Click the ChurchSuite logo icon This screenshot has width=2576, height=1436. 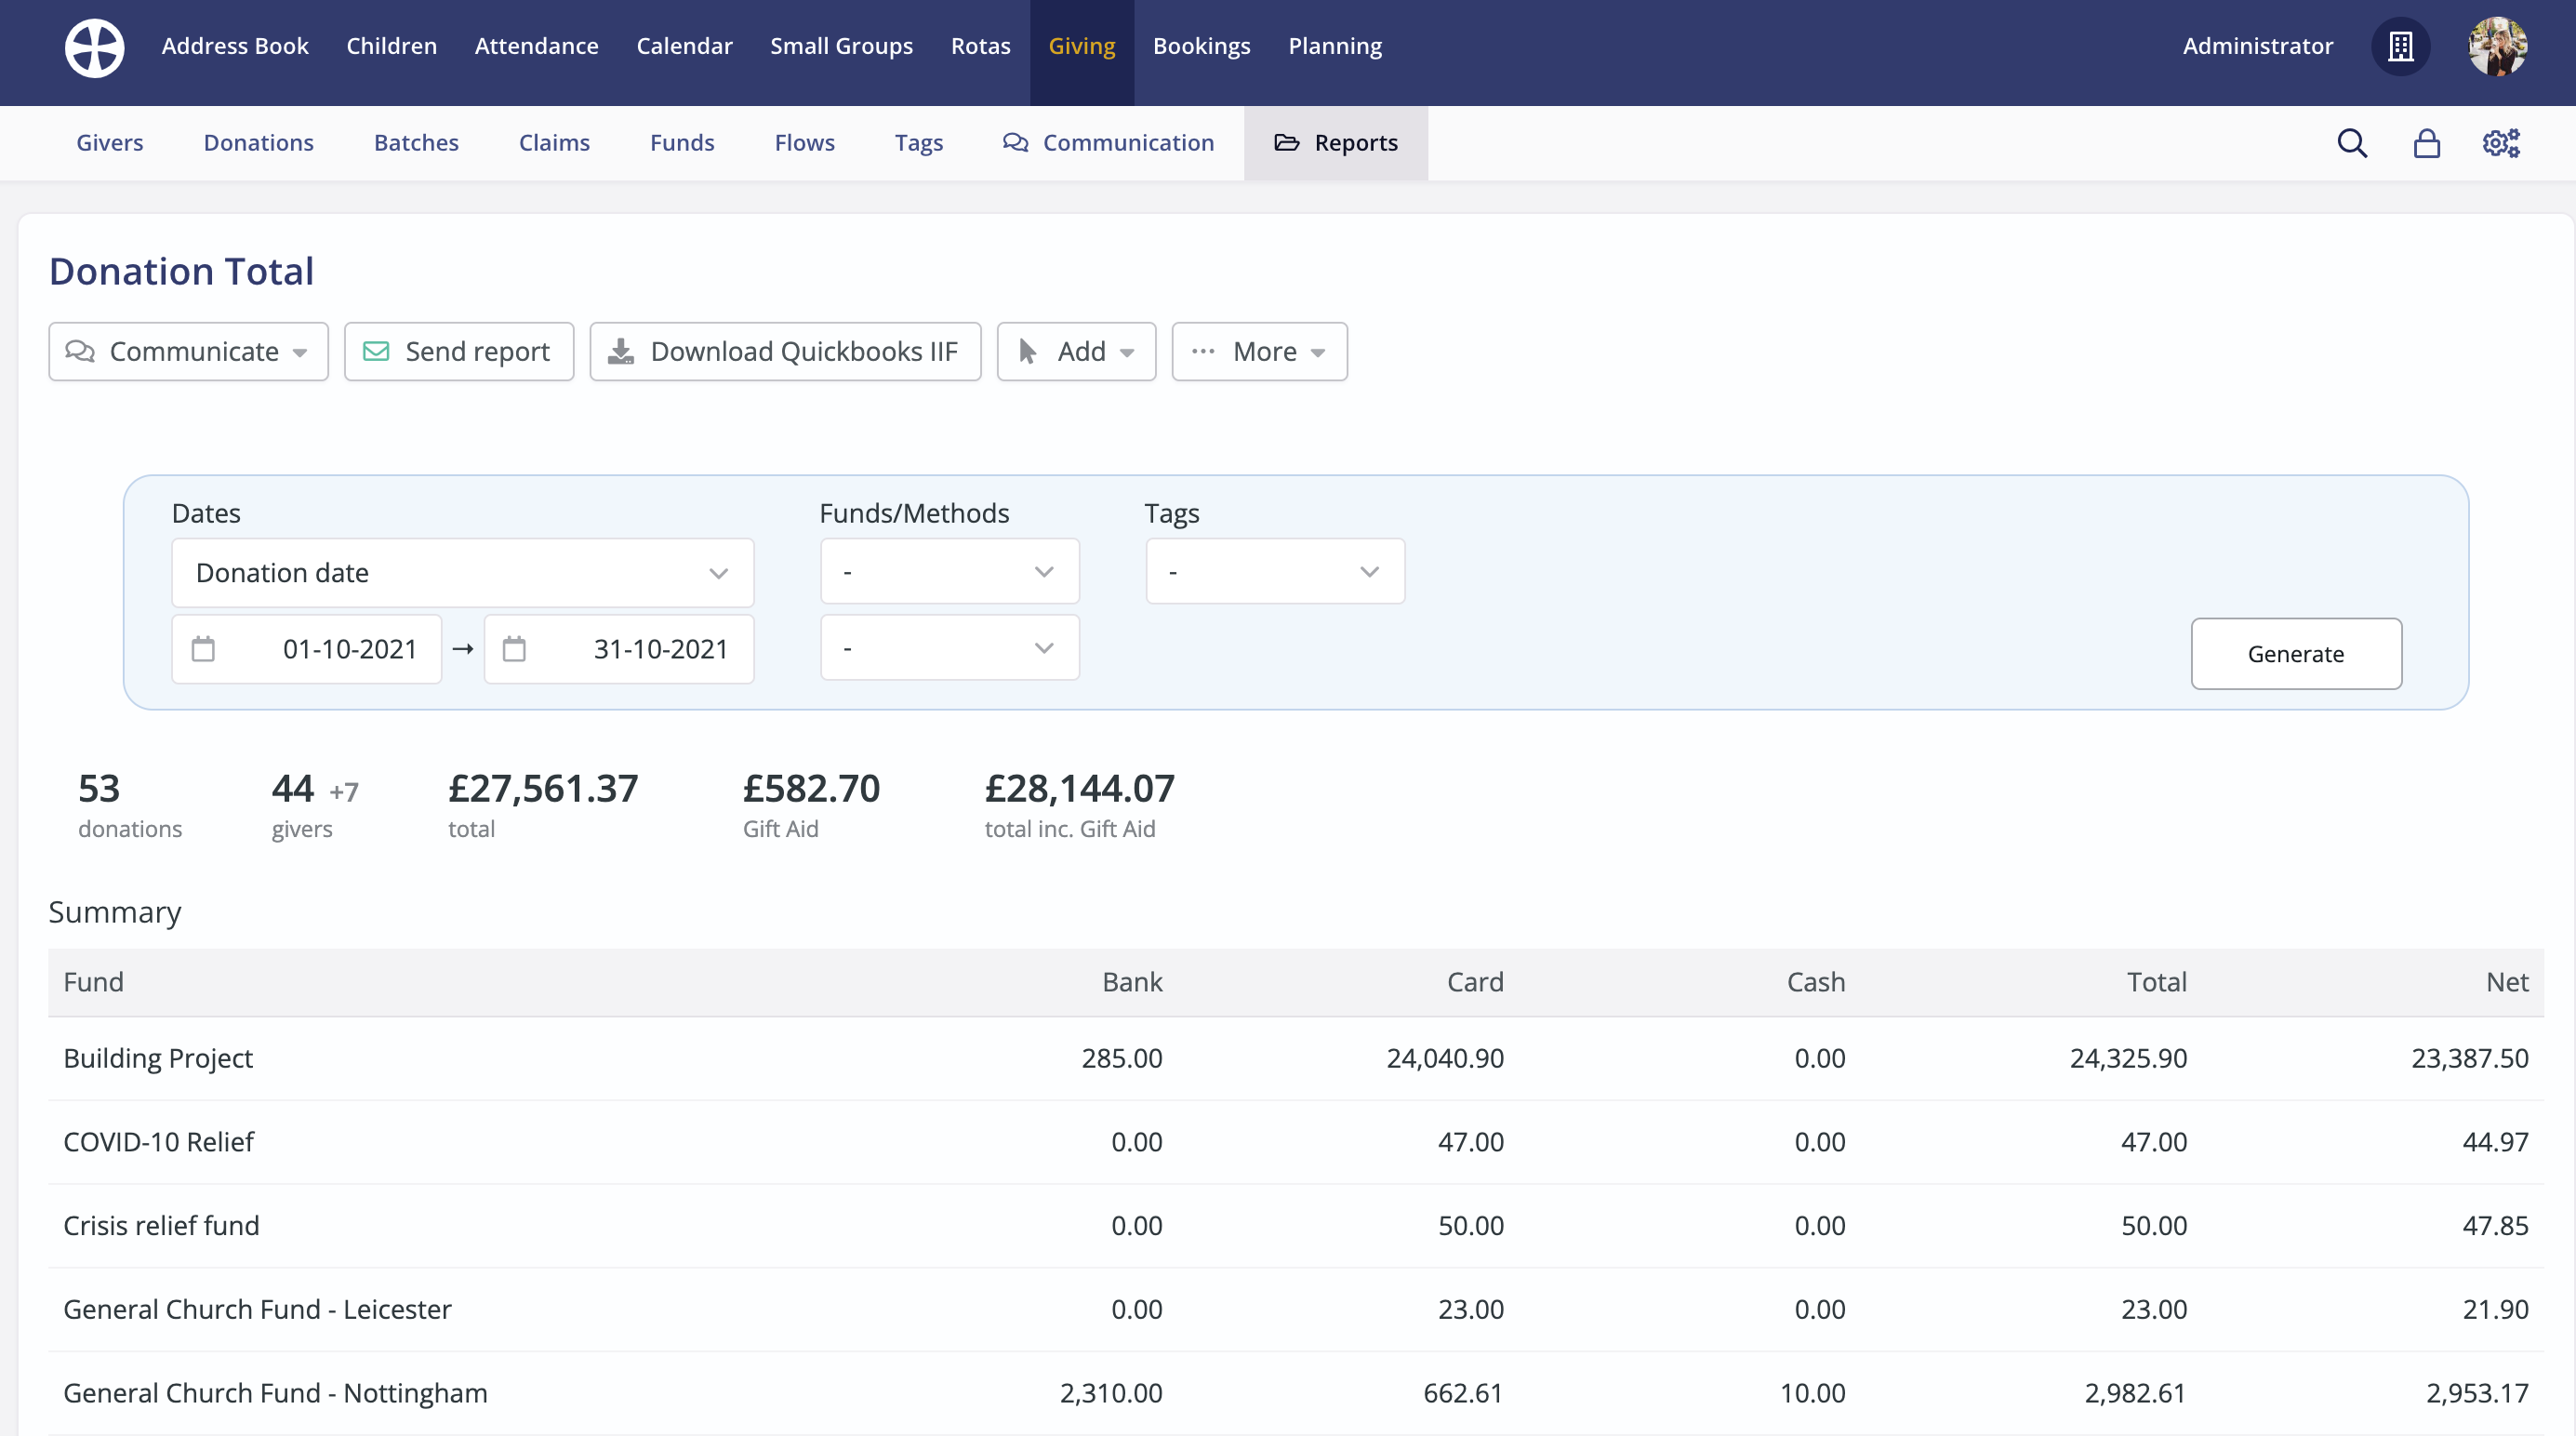click(94, 47)
